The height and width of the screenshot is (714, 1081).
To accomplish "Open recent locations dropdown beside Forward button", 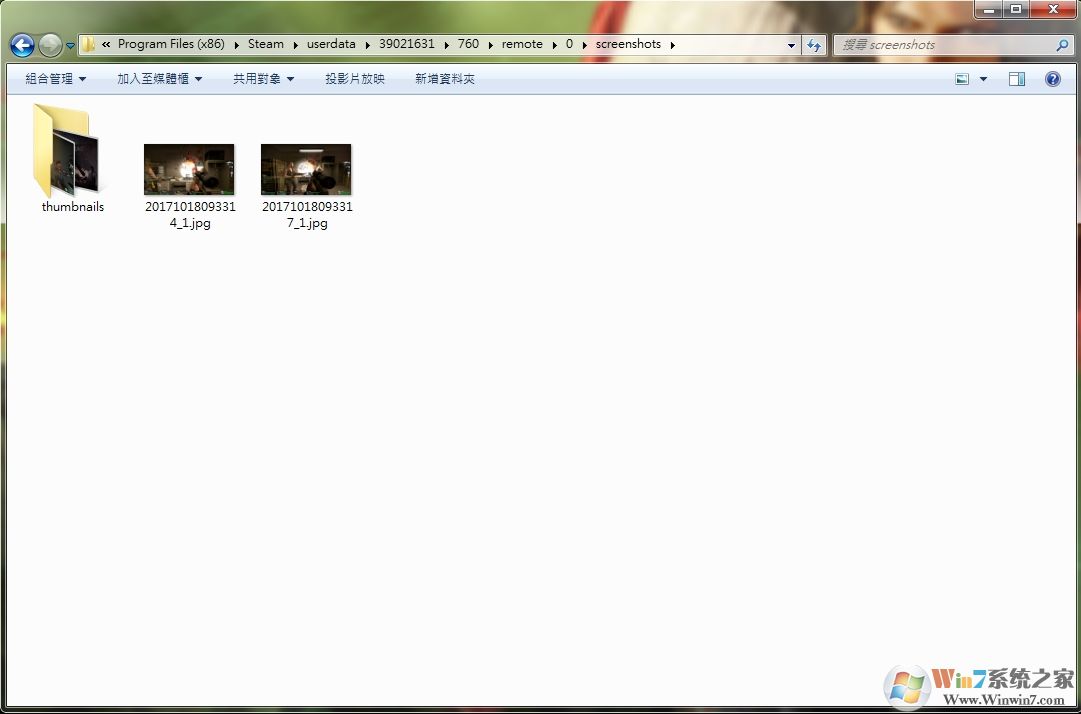I will tap(70, 46).
